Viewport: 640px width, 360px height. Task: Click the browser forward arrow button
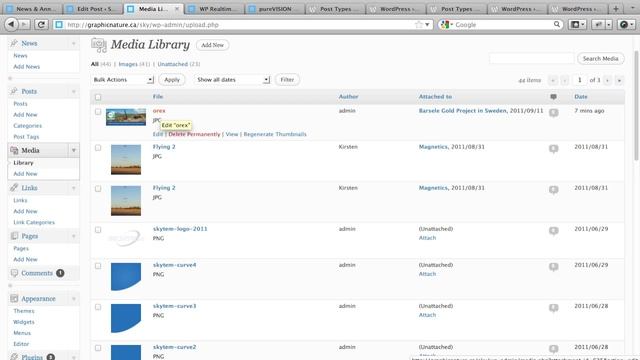(24, 24)
